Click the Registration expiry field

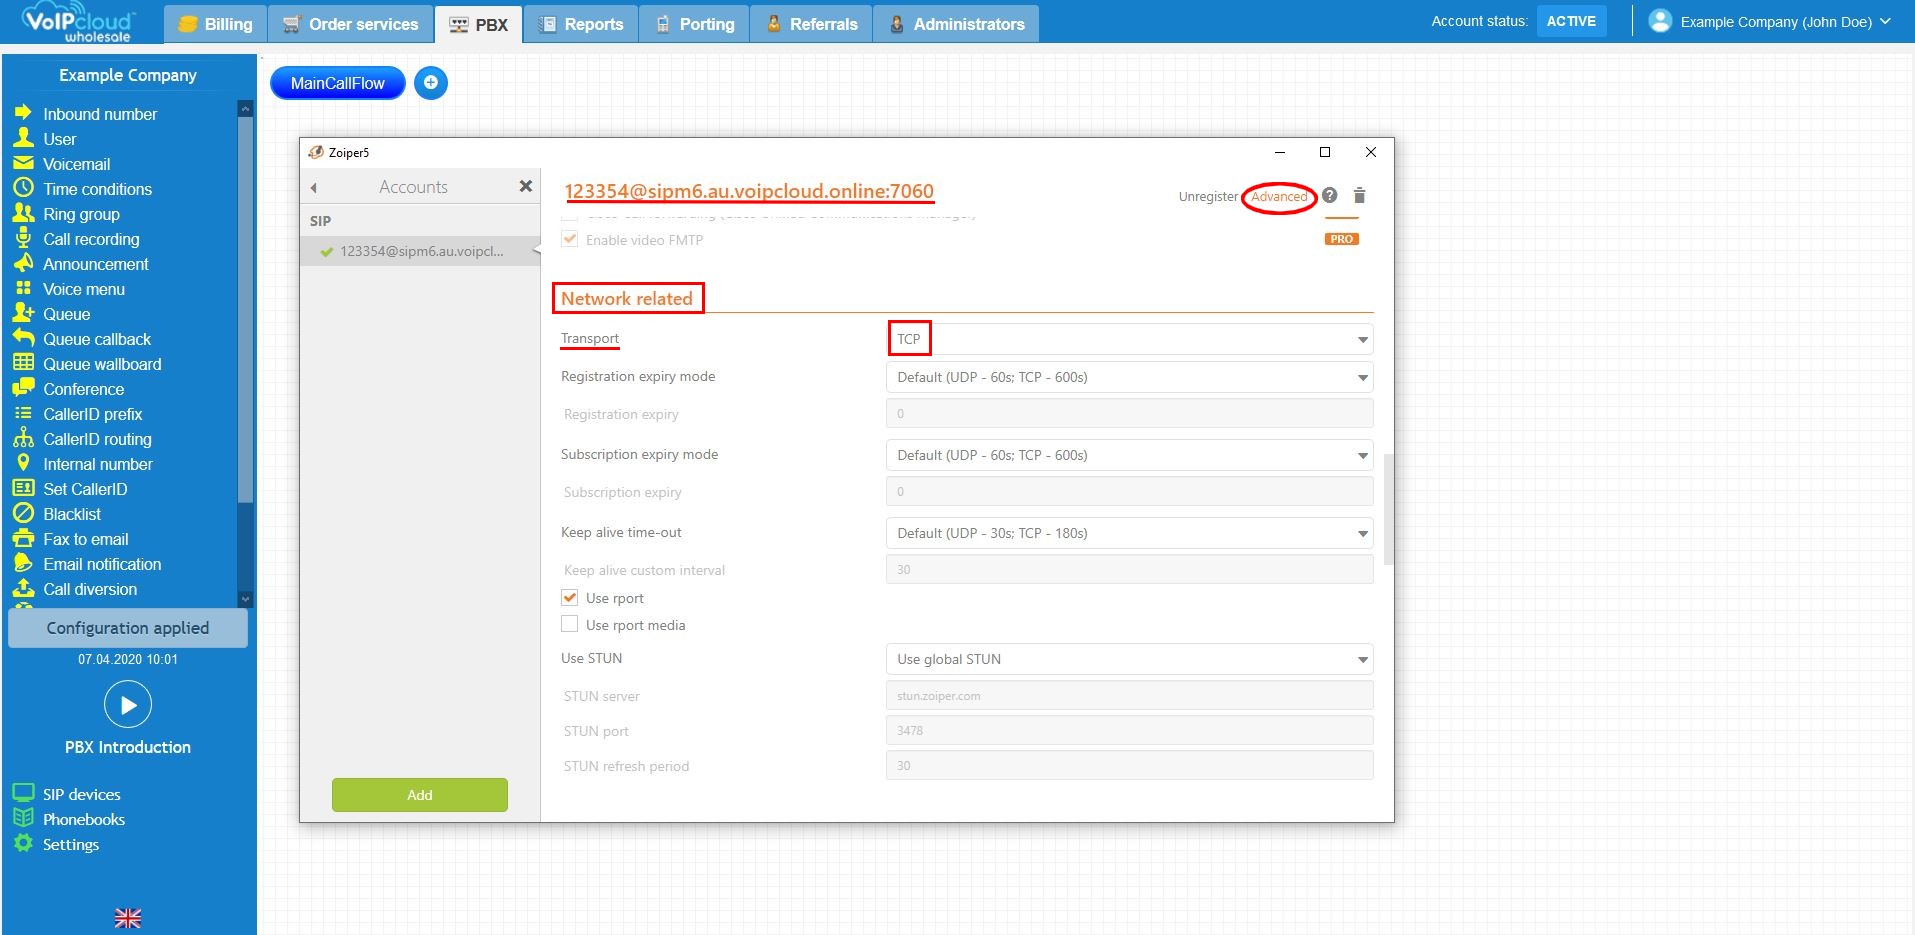click(x=1129, y=413)
